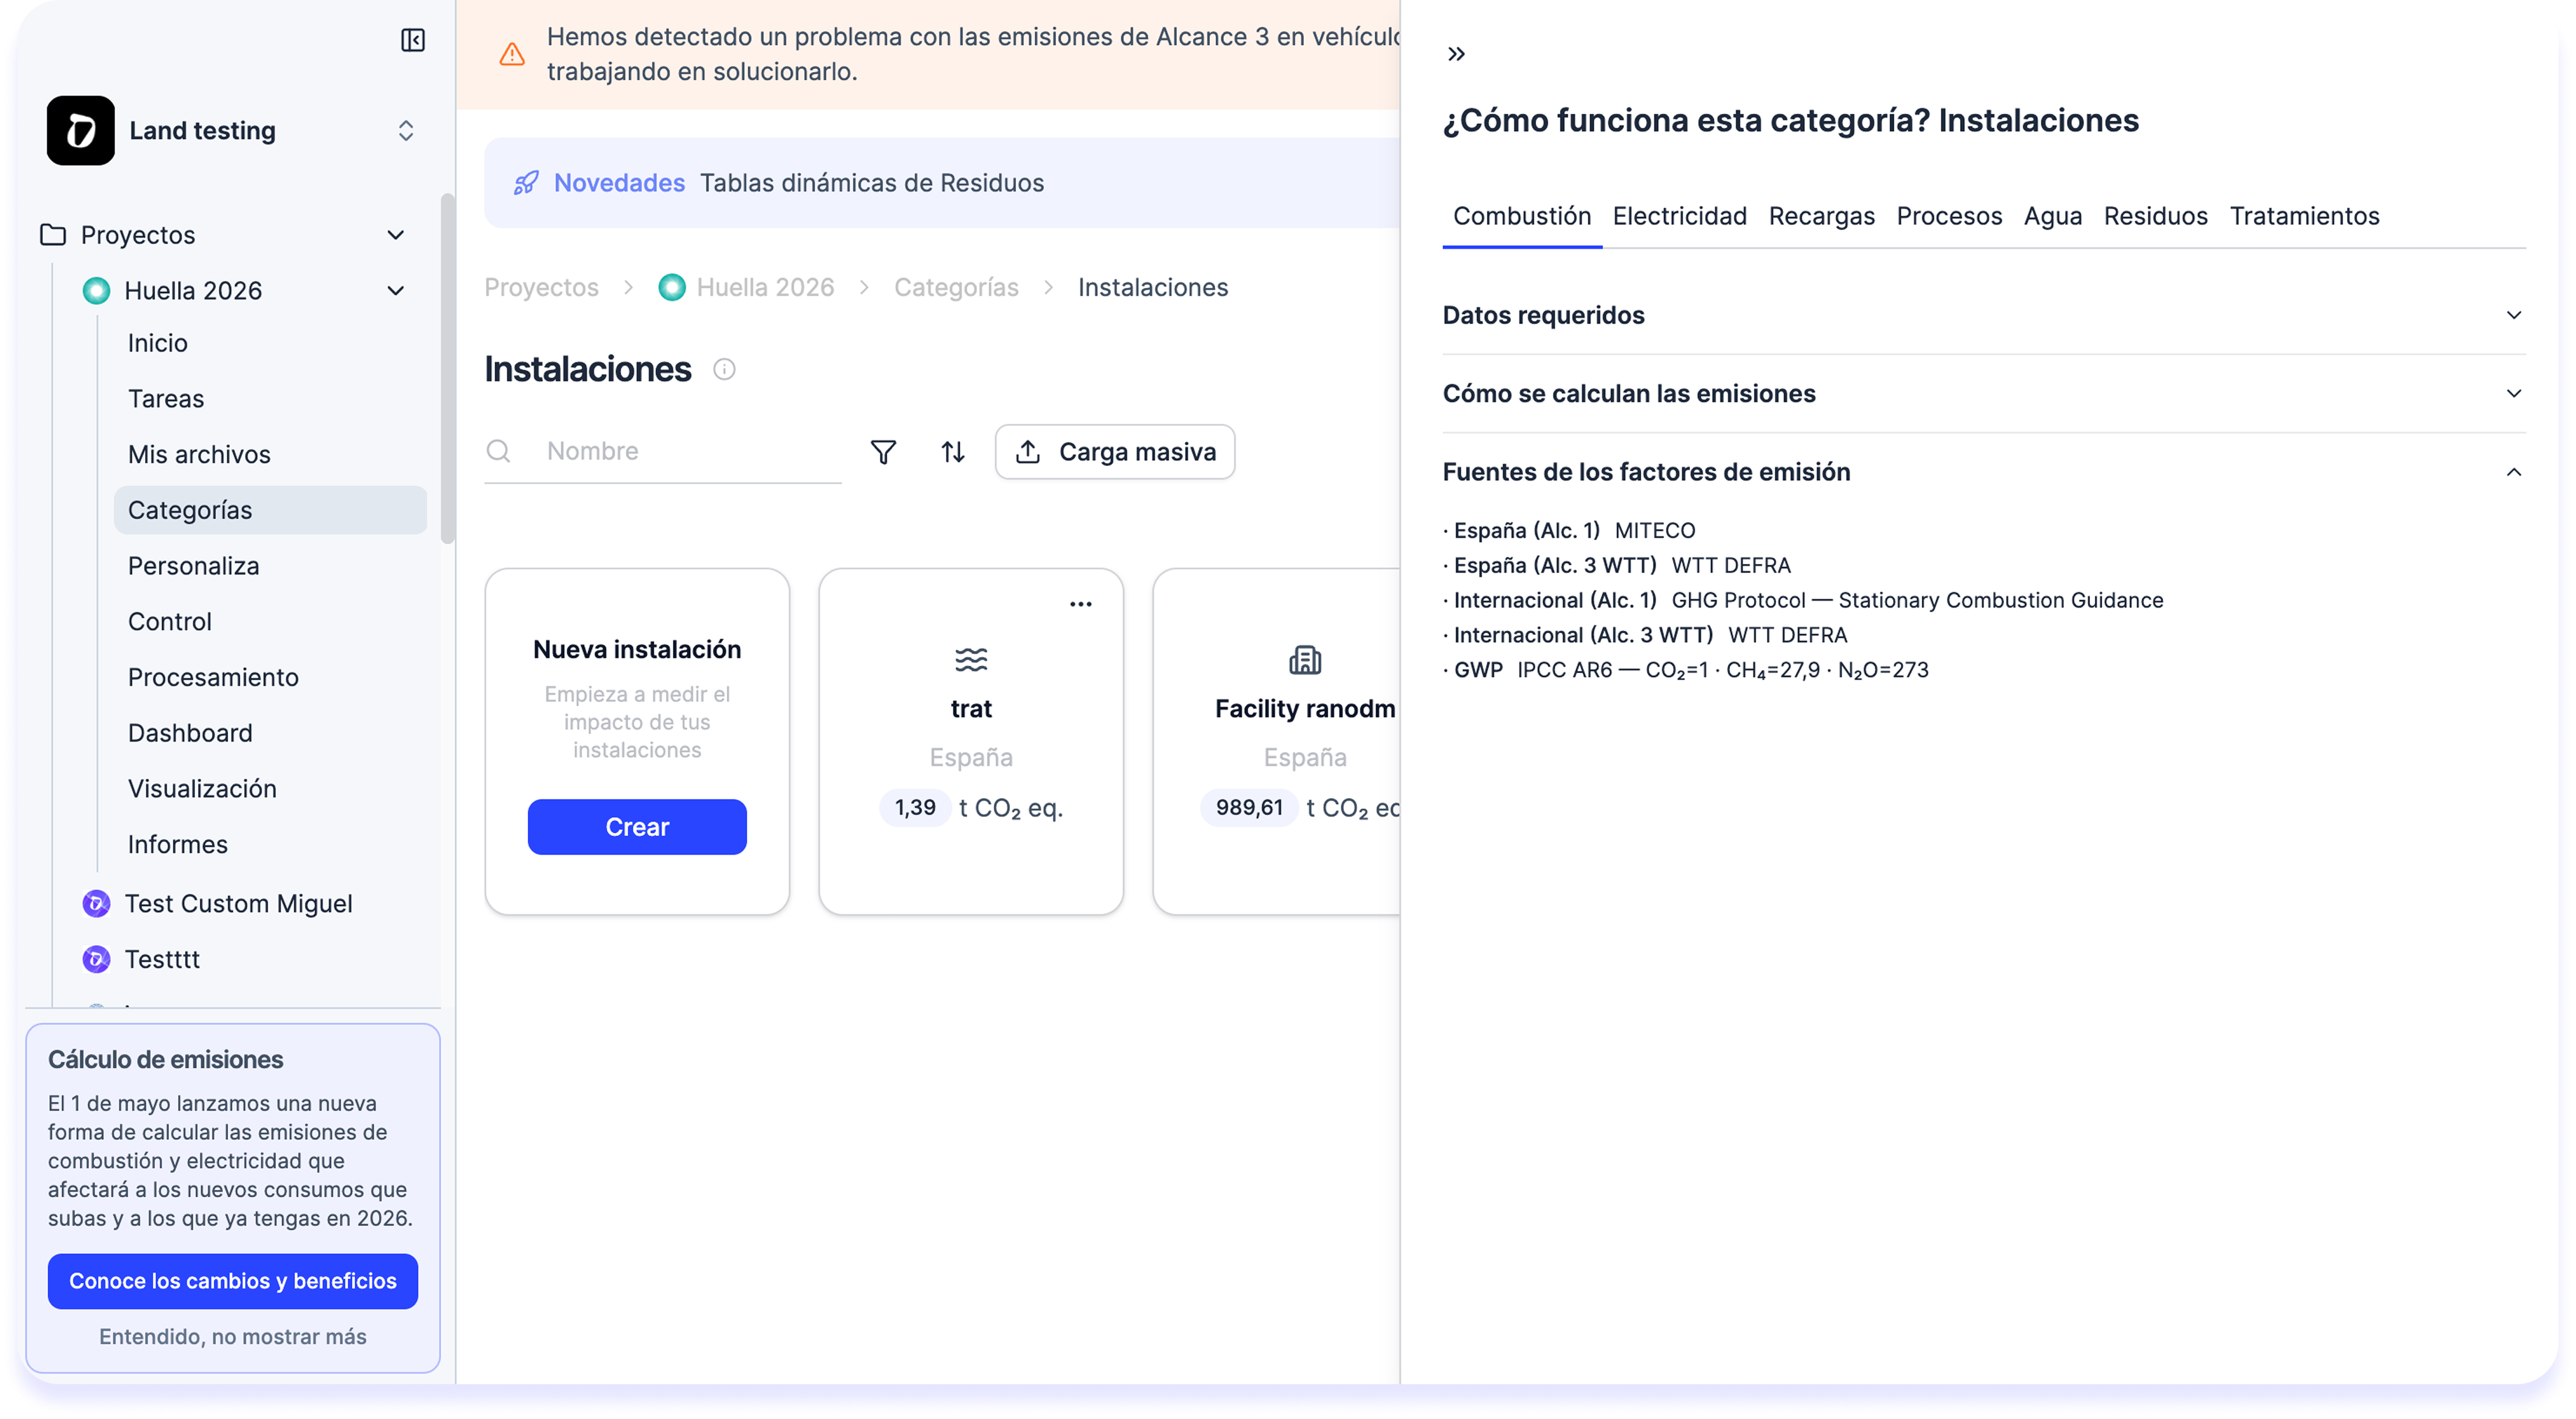Click Conoce los cambios y beneficios

pos(232,1280)
